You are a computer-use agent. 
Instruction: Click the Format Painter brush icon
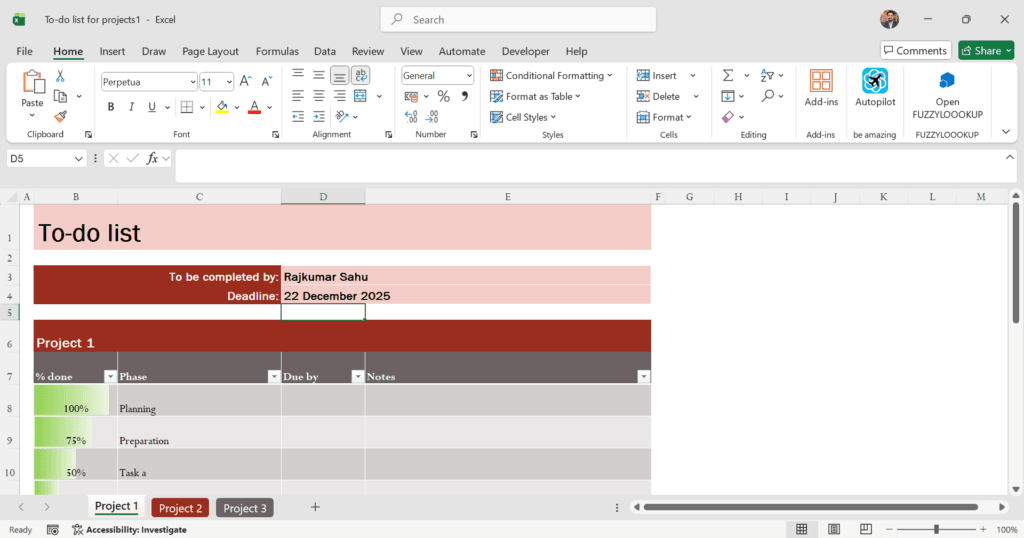coord(60,116)
